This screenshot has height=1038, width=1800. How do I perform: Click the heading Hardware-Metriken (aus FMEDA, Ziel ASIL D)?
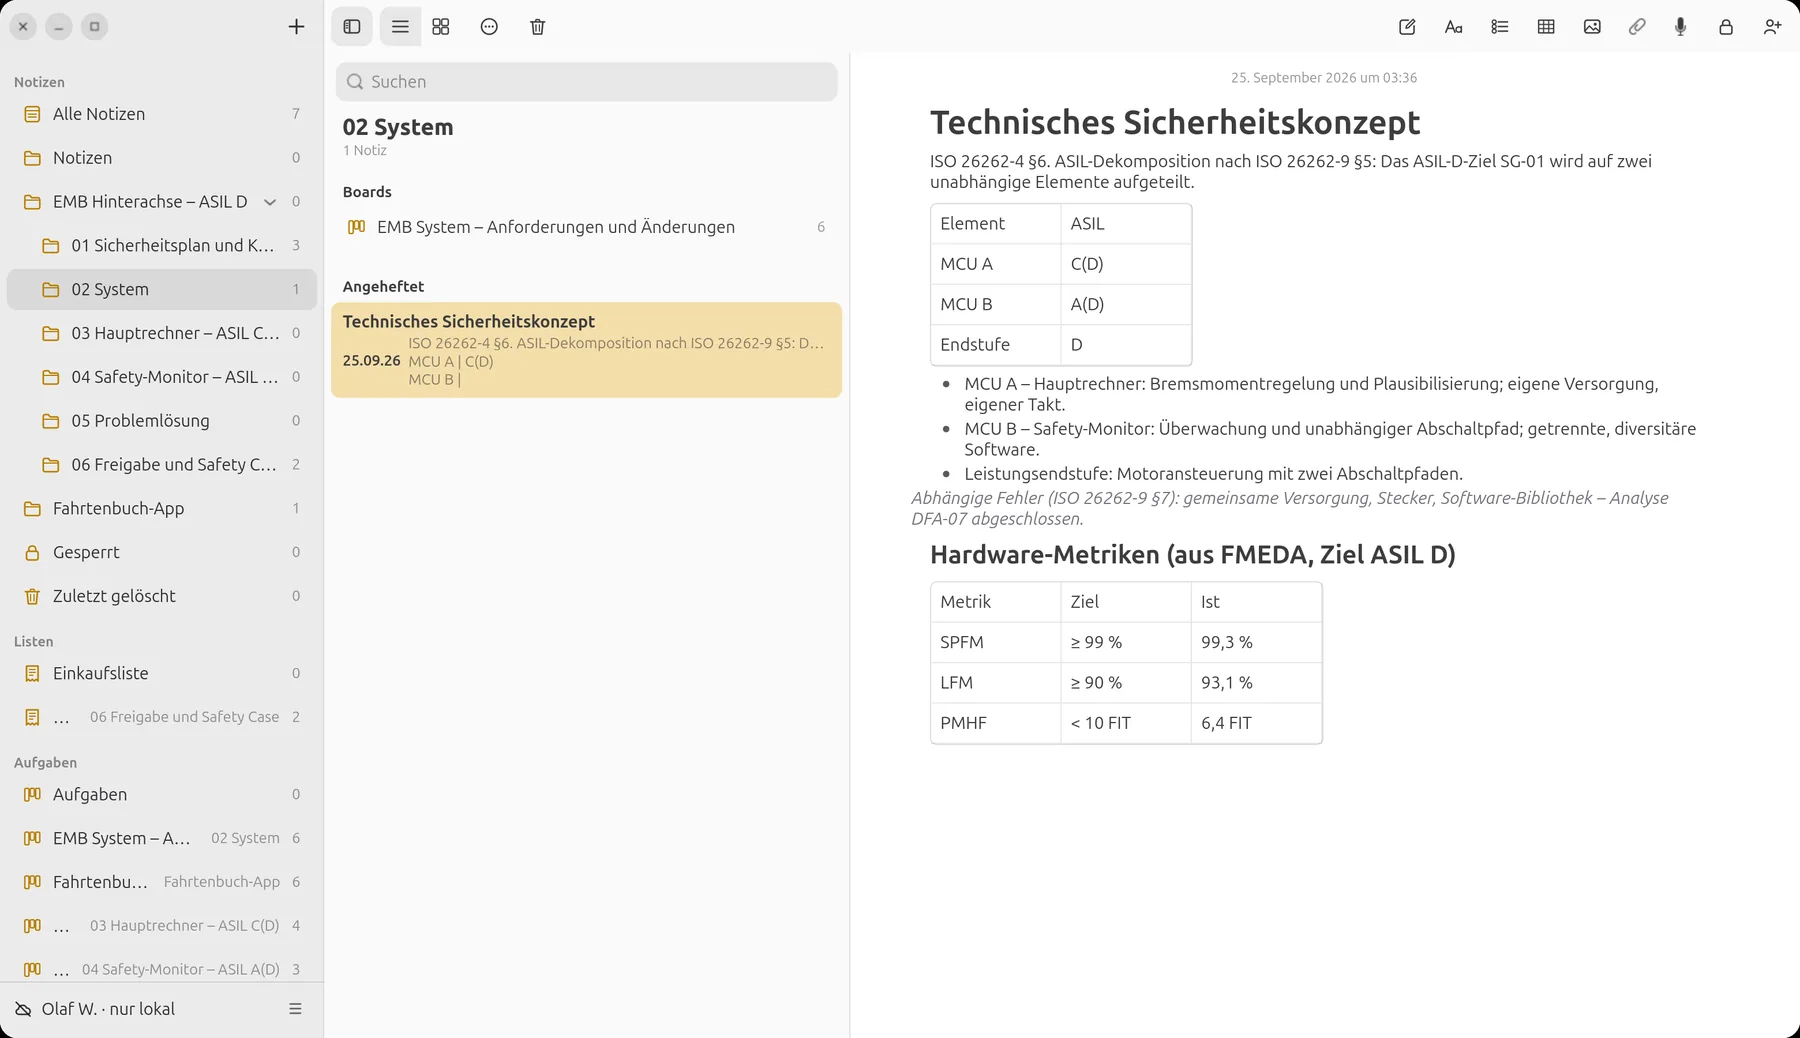coord(1193,555)
